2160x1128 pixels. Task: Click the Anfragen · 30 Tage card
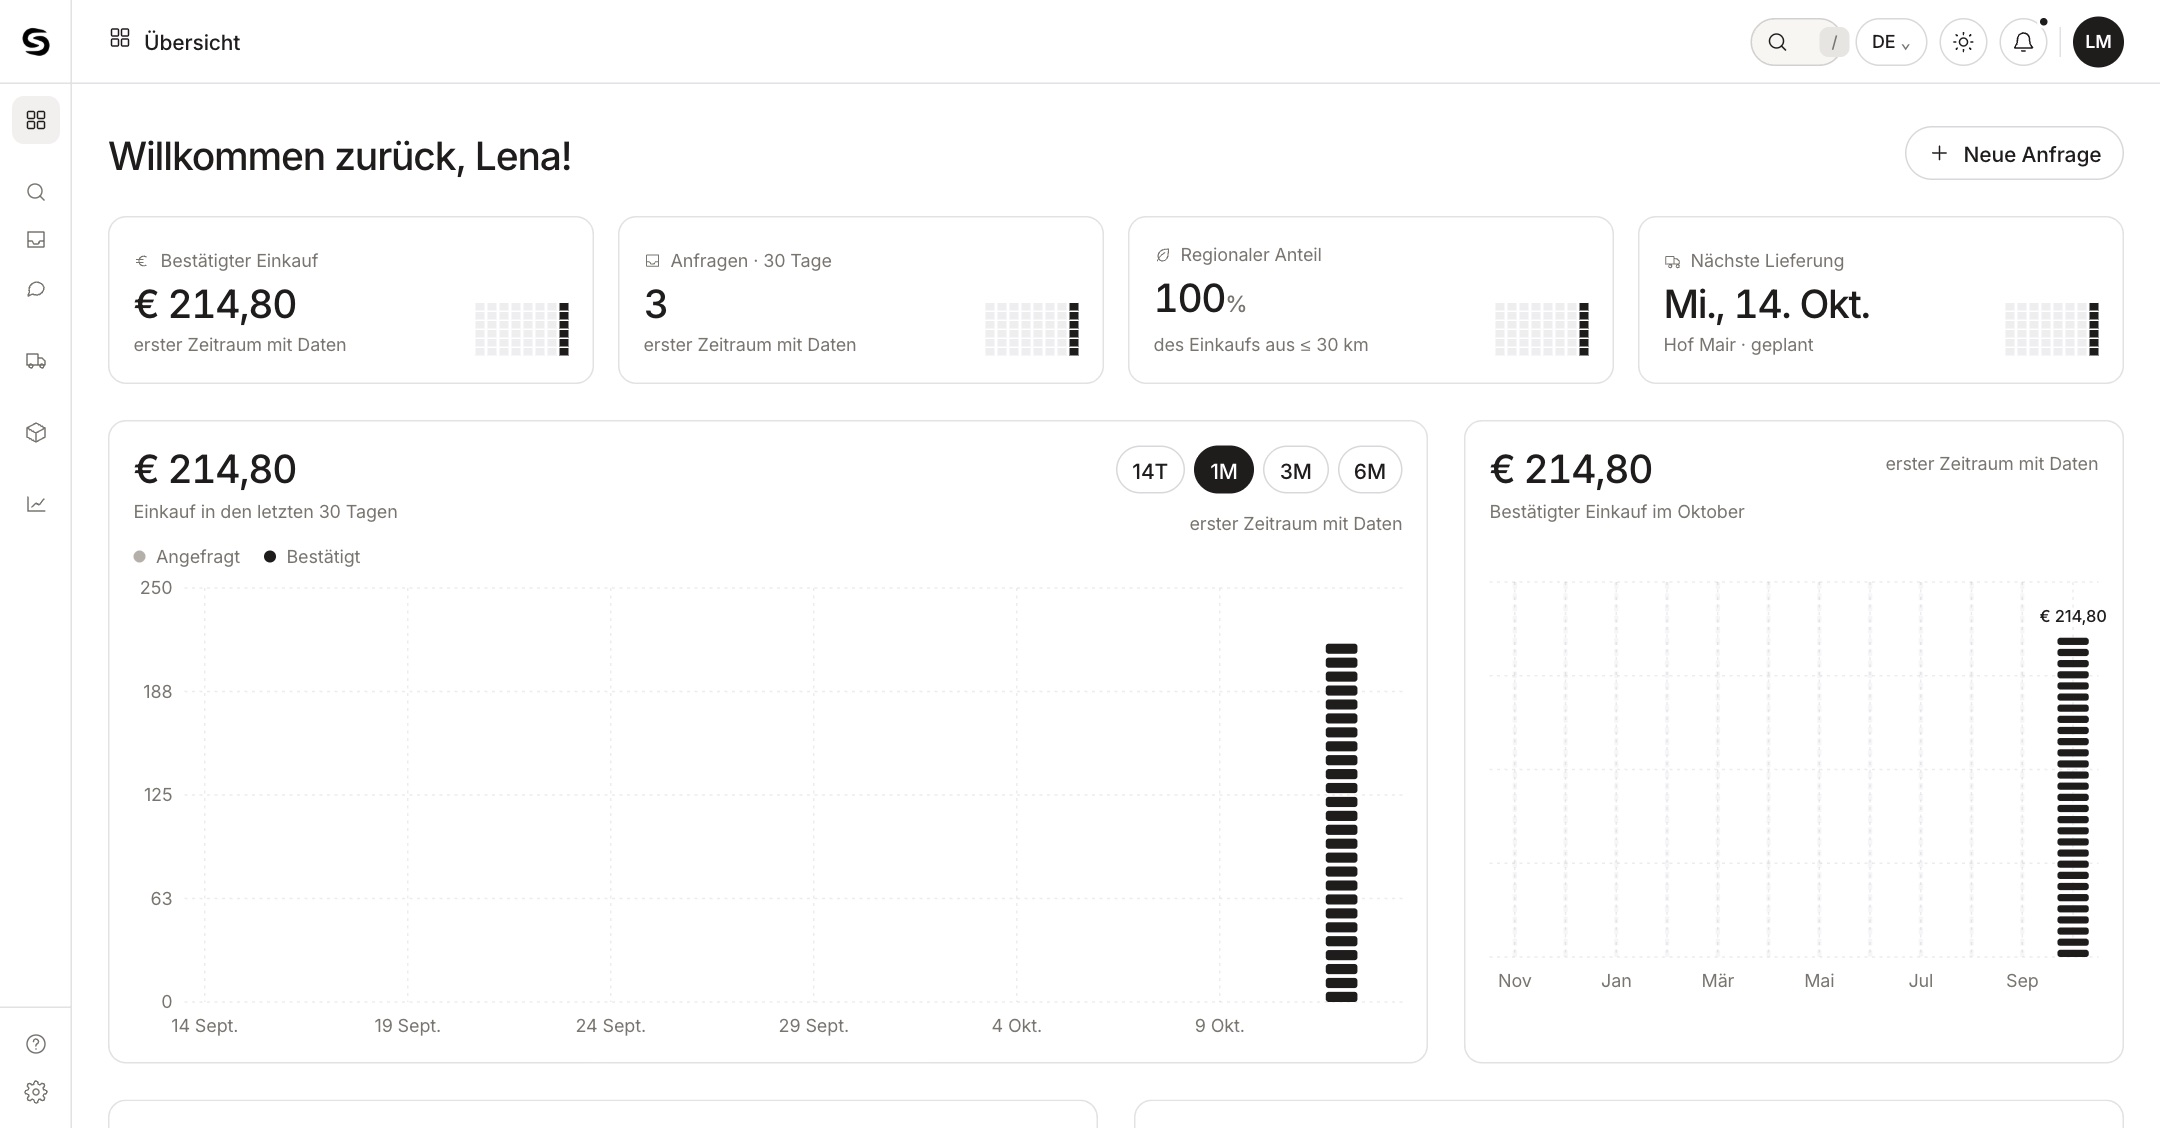861,300
